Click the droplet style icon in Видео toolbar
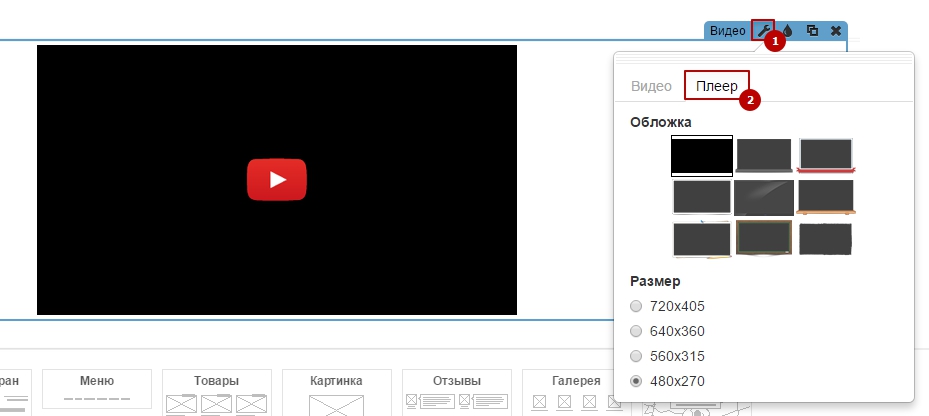This screenshot has width=929, height=416. (787, 30)
